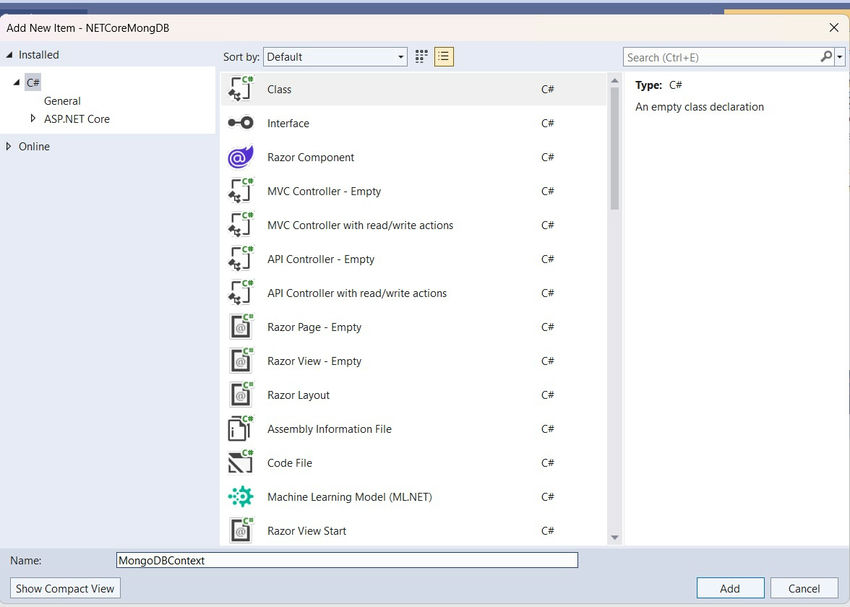This screenshot has height=607, width=850.
Task: Select the Interface template icon
Action: [242, 123]
